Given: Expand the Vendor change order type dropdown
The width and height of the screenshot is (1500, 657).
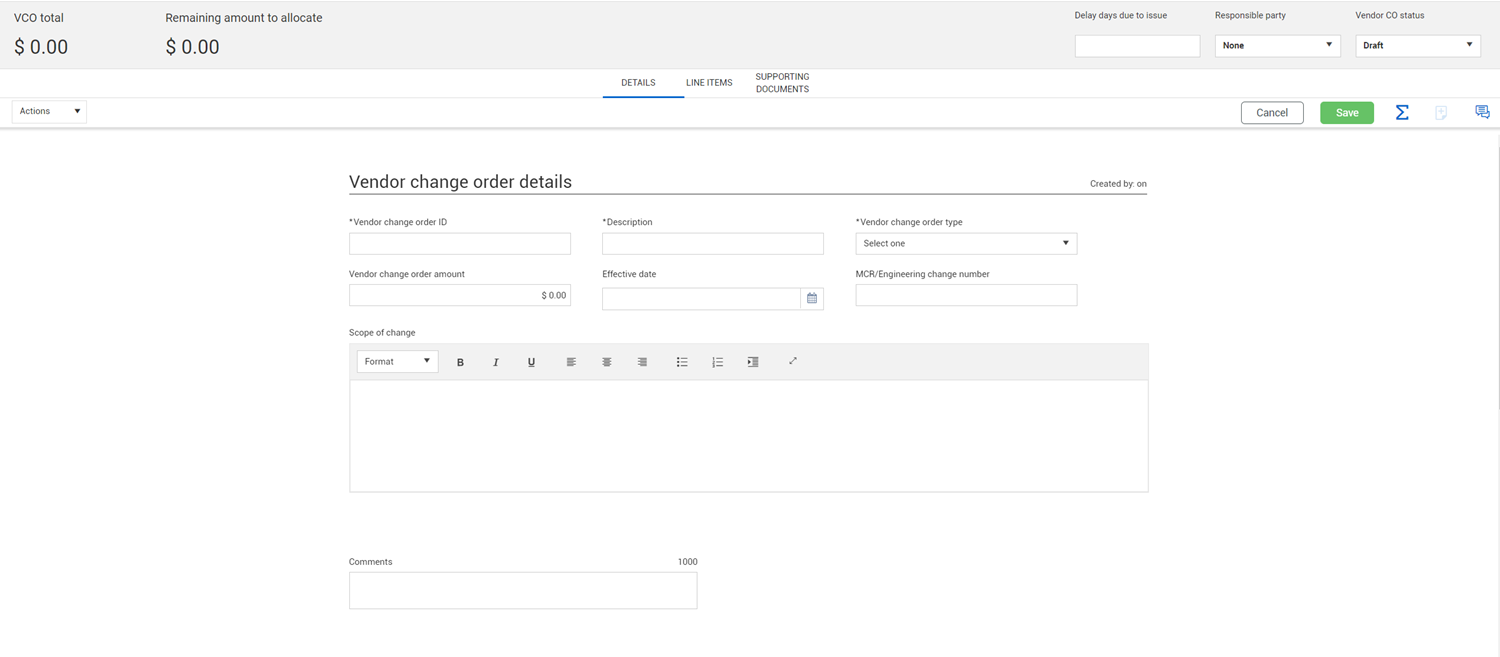Looking at the screenshot, I should pos(966,243).
